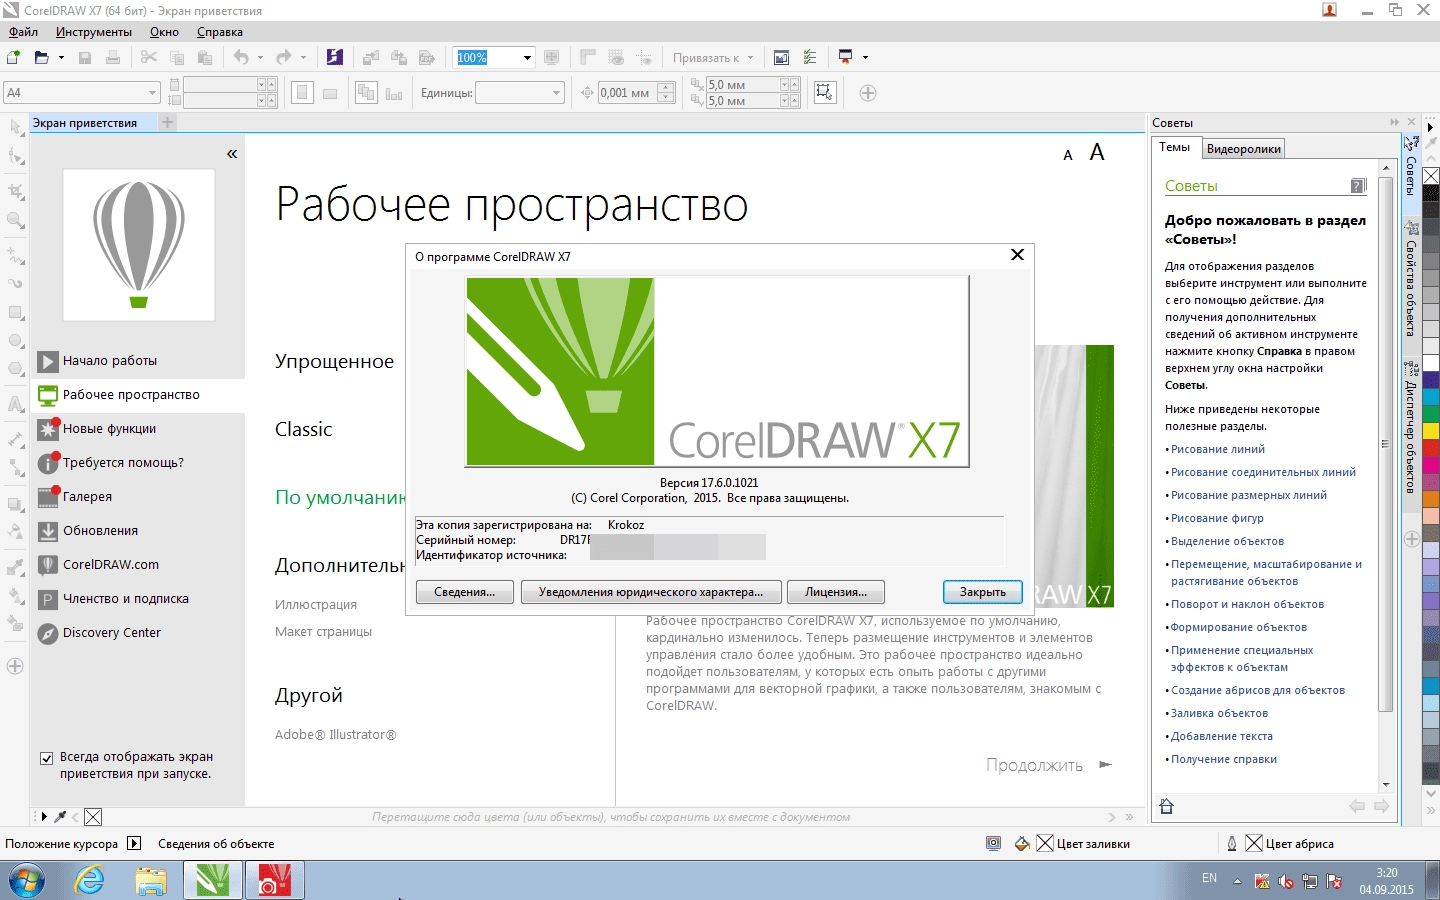Screen dimensions: 1440x900
Task: Open the File (Файл) menu
Action: pos(23,32)
